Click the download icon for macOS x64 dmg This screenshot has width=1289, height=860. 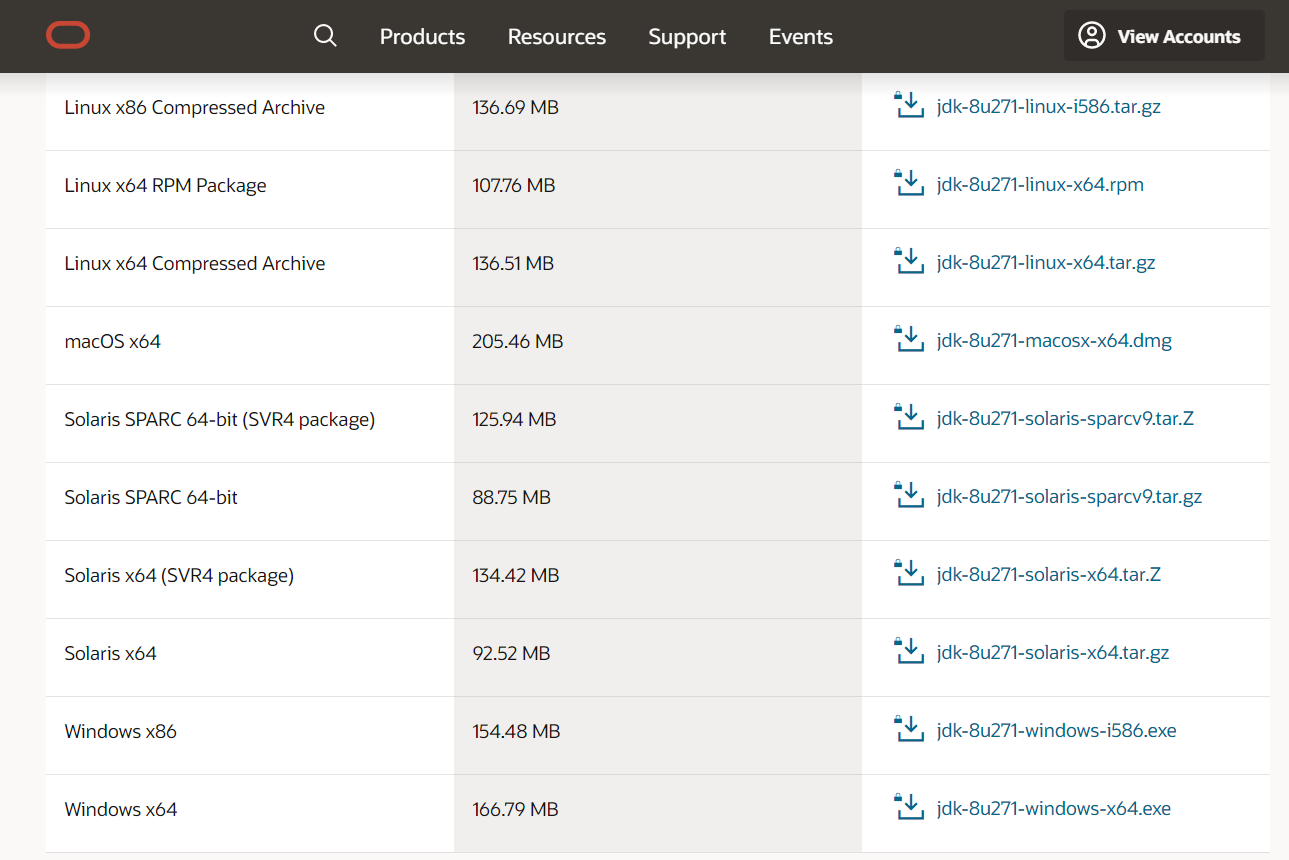pos(908,340)
